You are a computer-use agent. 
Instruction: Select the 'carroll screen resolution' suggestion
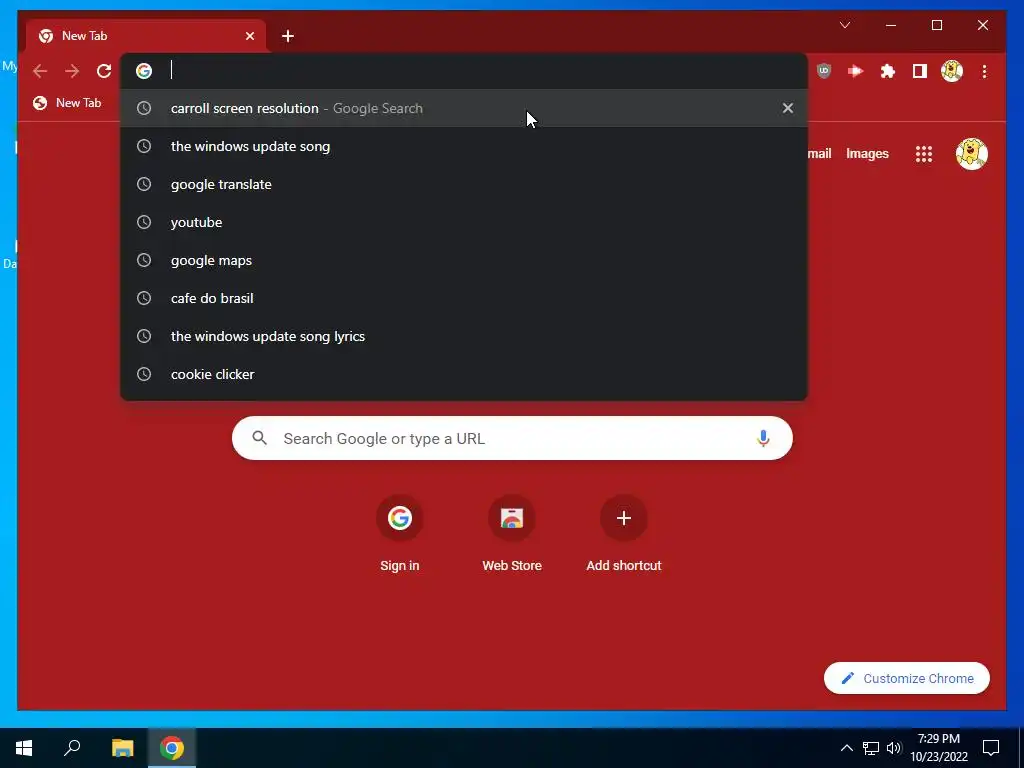[x=464, y=108]
